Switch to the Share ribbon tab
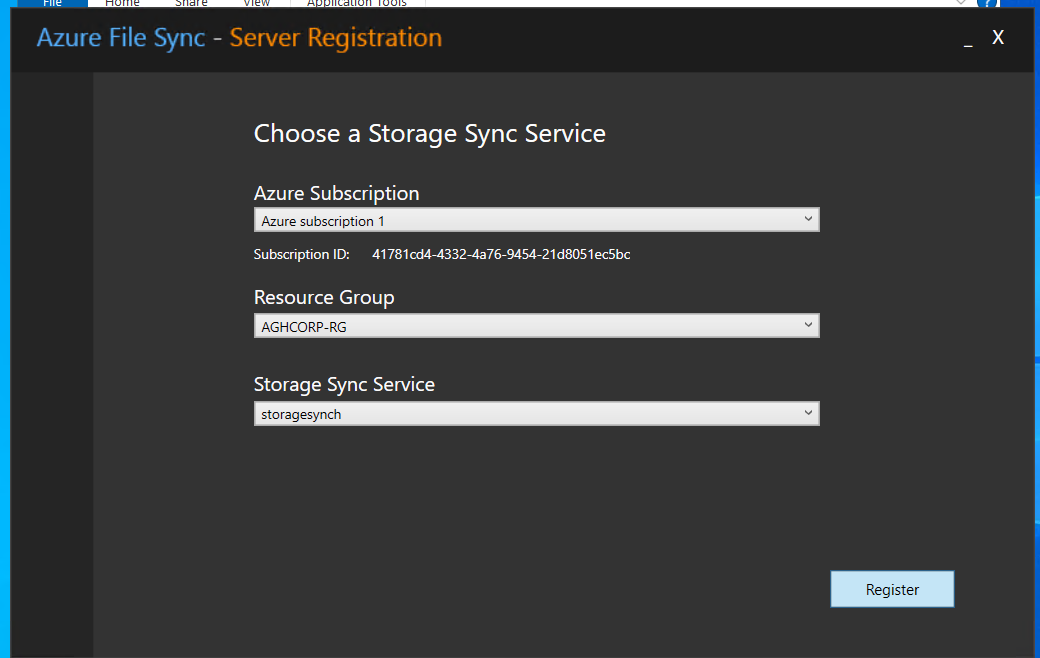Screen dimensions: 1040x658 click(x=191, y=3)
